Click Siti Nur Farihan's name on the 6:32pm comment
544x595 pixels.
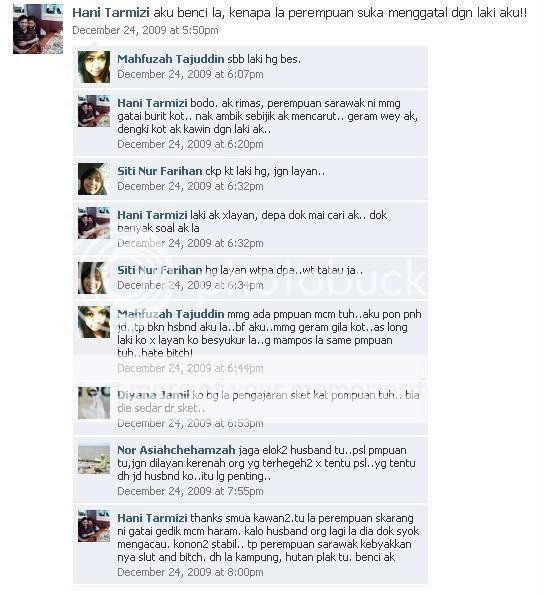(160, 171)
